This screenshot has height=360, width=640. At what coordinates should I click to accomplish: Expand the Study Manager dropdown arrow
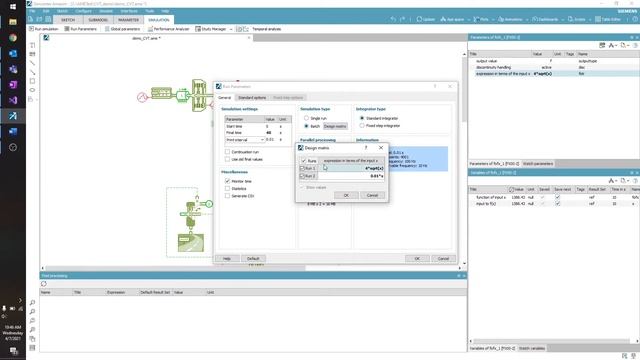click(231, 29)
